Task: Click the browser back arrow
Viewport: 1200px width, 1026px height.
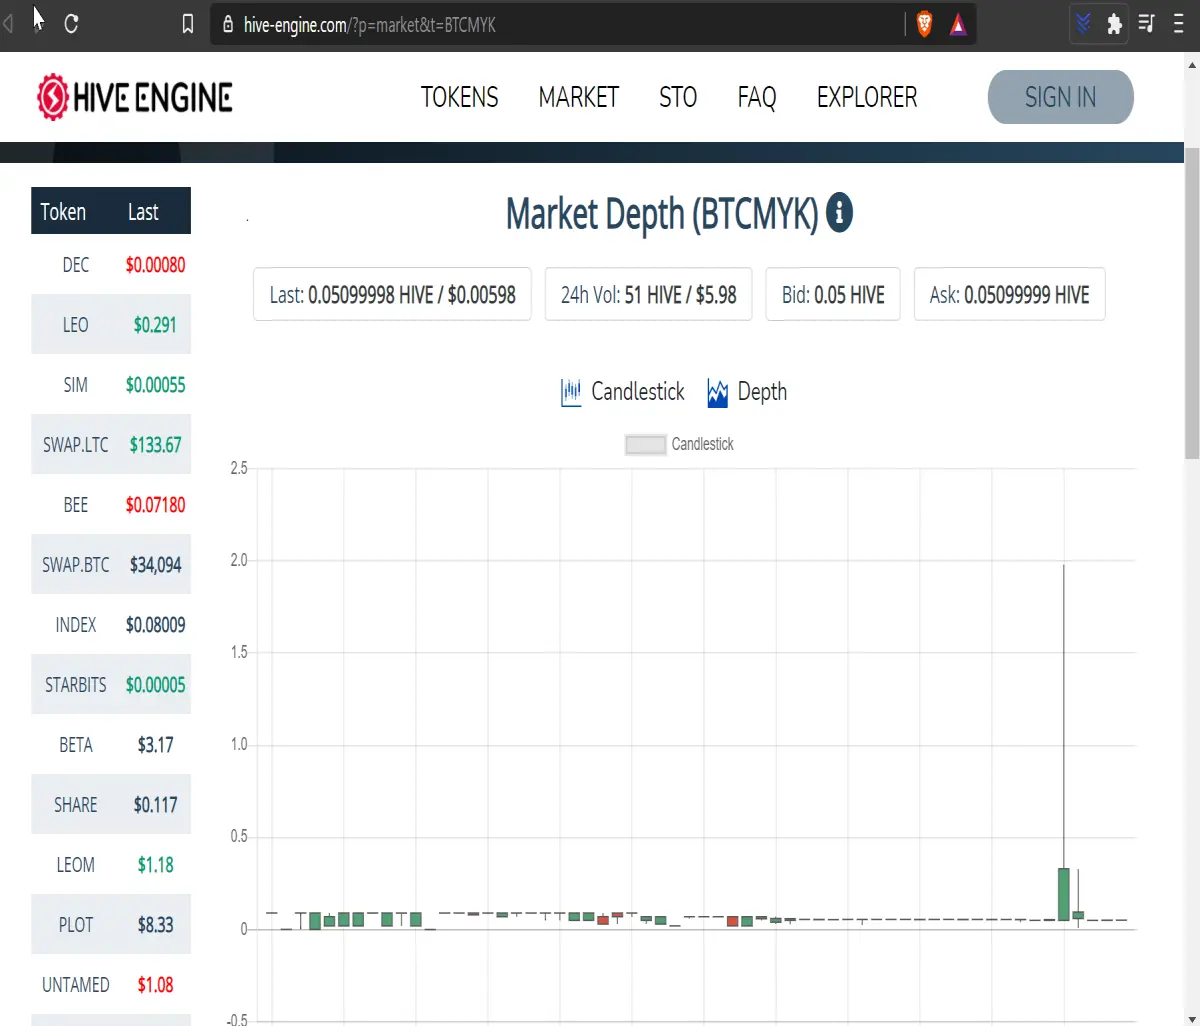Action: pyautogui.click(x=9, y=24)
